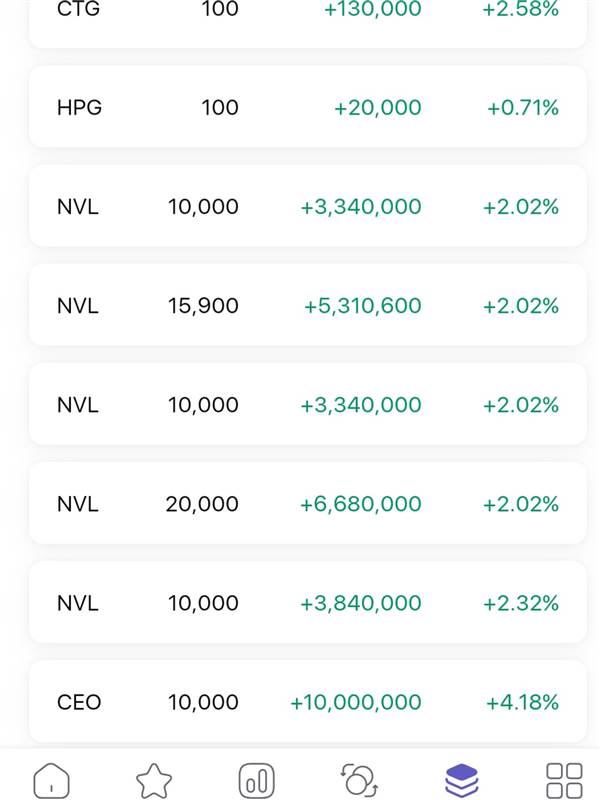Tap the swap circles transfer icon
Image resolution: width=600 pixels, height=800 pixels.
pos(359,778)
